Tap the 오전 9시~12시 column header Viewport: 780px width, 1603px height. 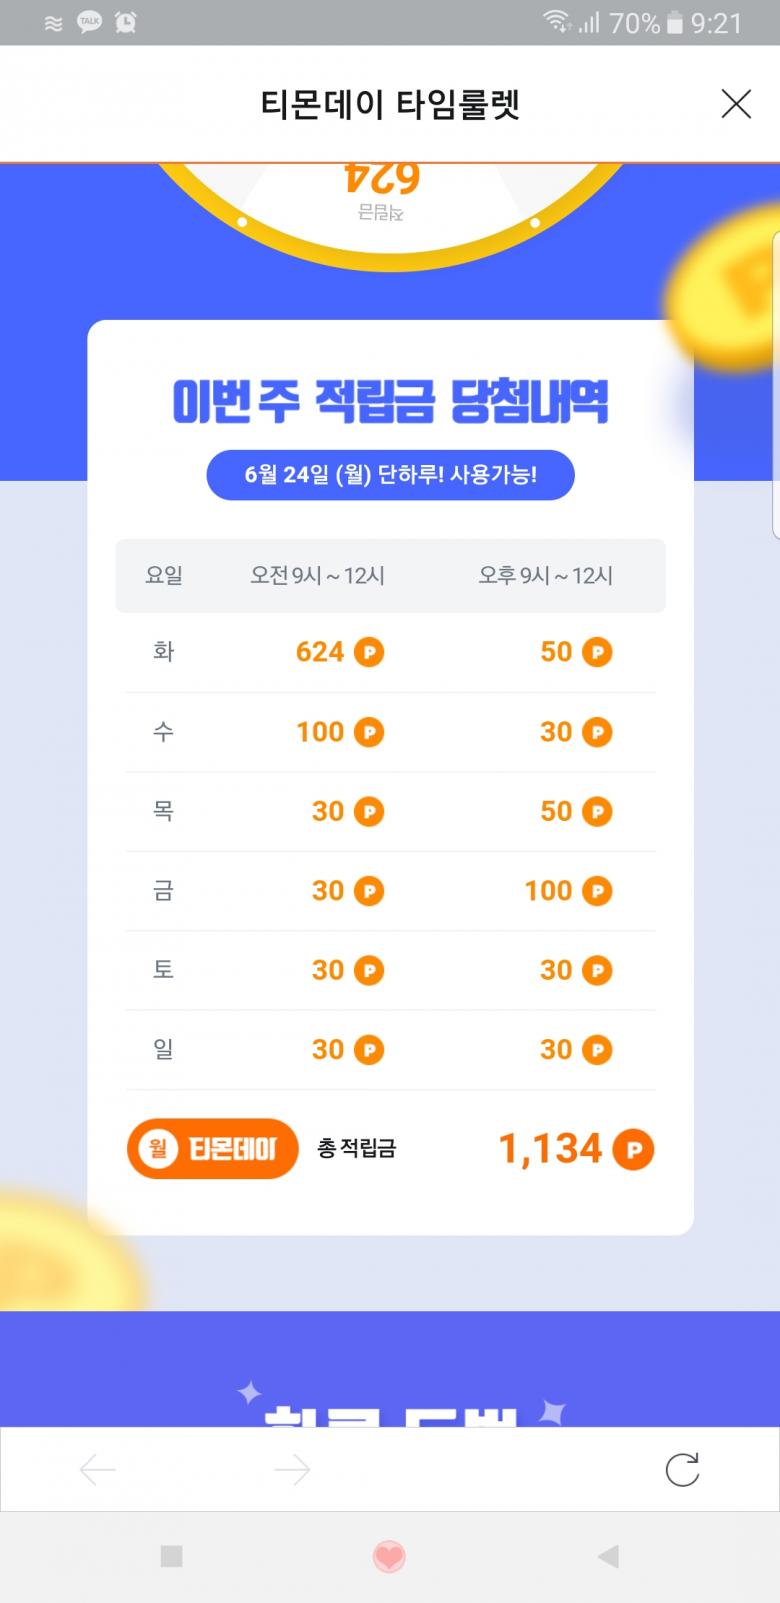pyautogui.click(x=317, y=575)
